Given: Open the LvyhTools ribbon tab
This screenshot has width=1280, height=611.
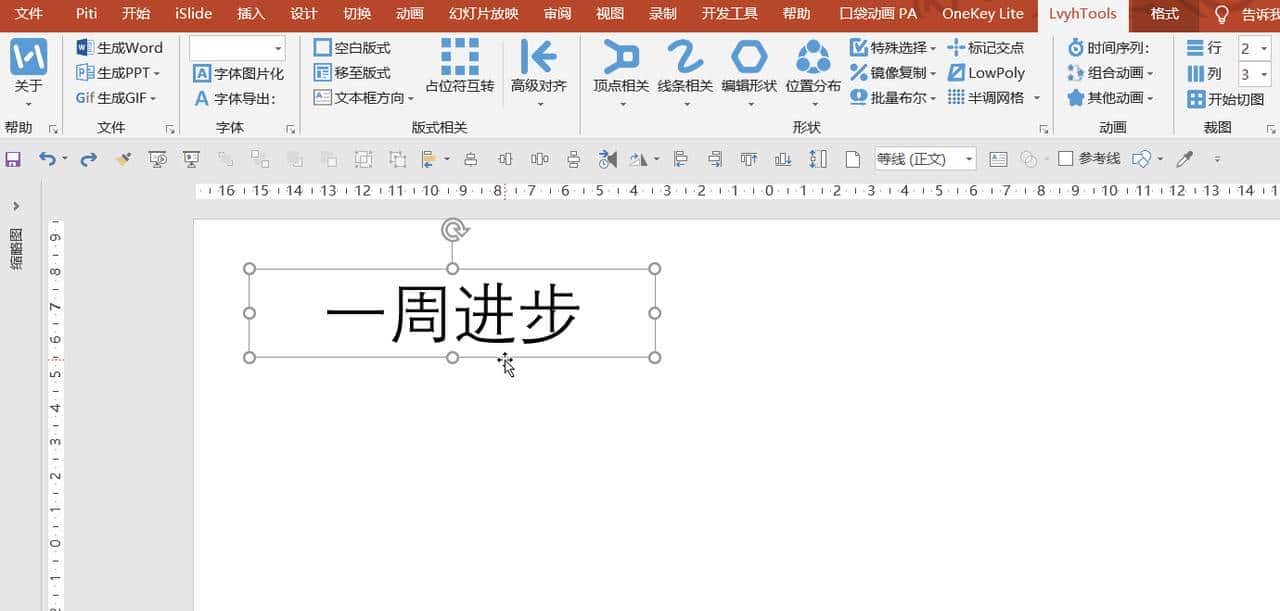Looking at the screenshot, I should tap(1082, 14).
